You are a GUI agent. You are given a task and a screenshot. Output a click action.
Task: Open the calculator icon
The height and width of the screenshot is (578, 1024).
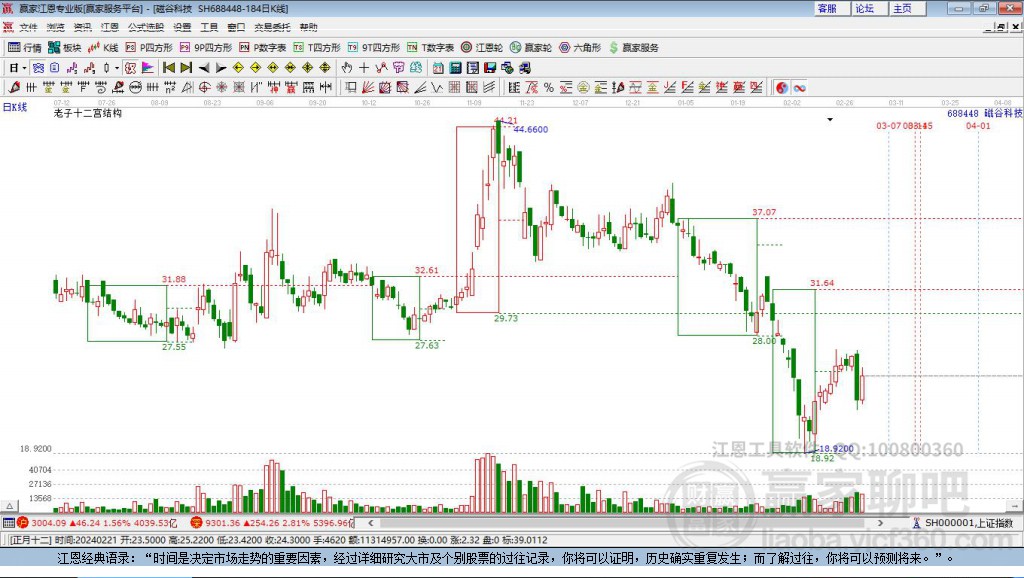coord(455,68)
